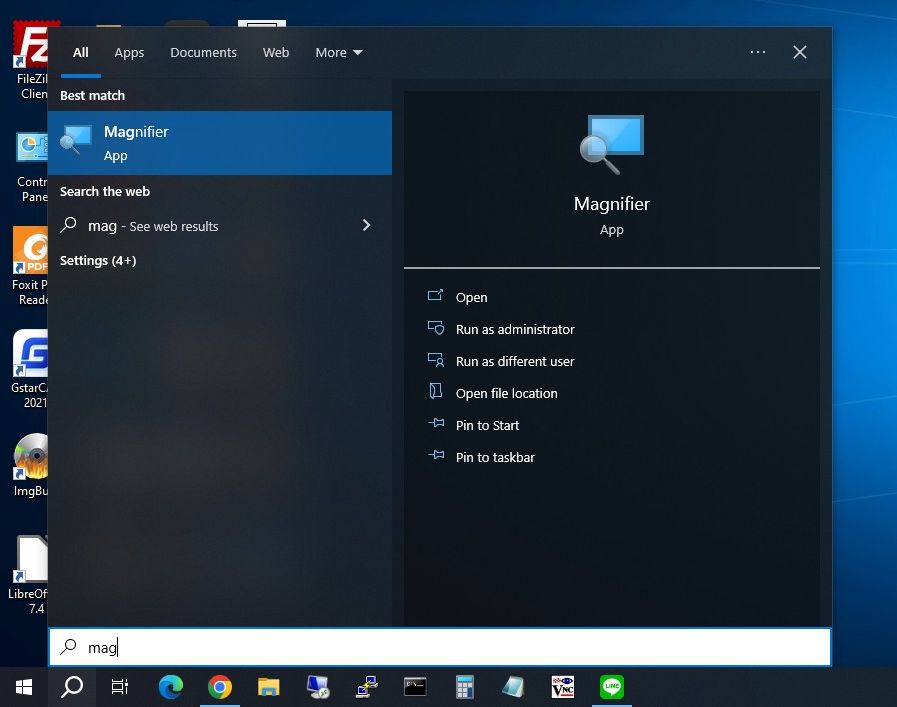Choose Pin to taskbar
Screen dimensions: 897x707
(x=495, y=458)
